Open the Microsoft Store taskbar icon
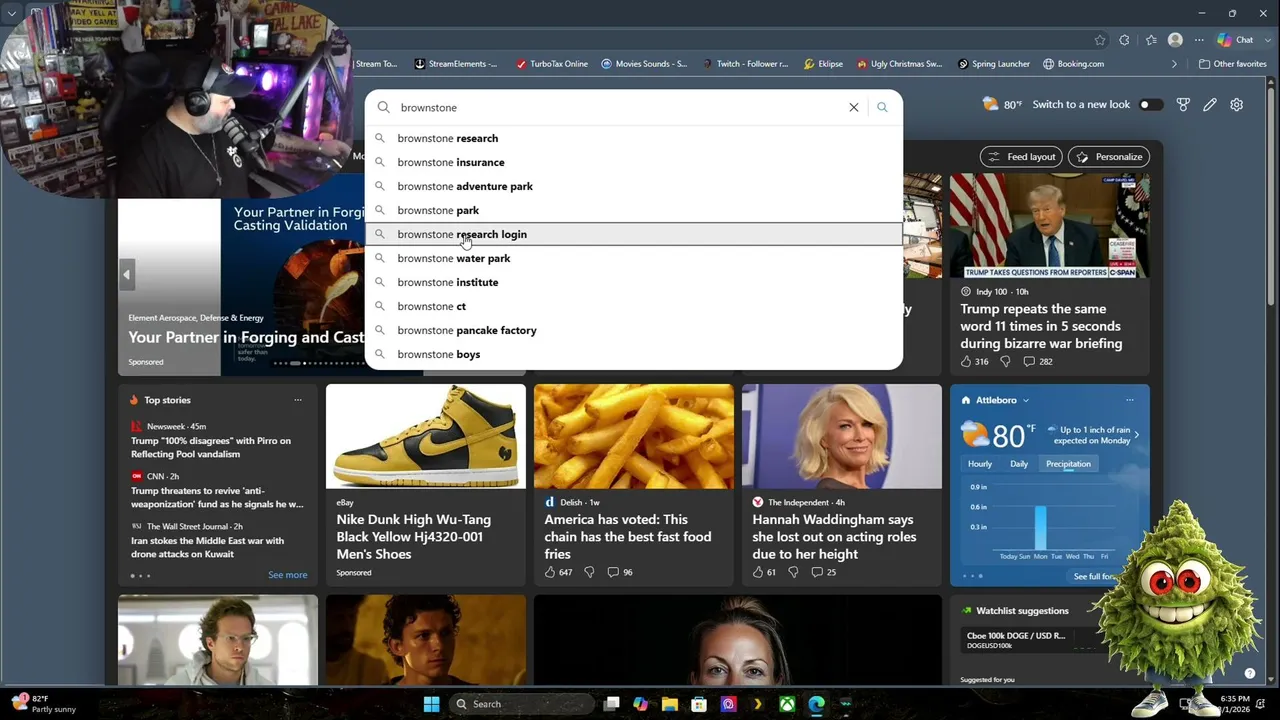 699,704
